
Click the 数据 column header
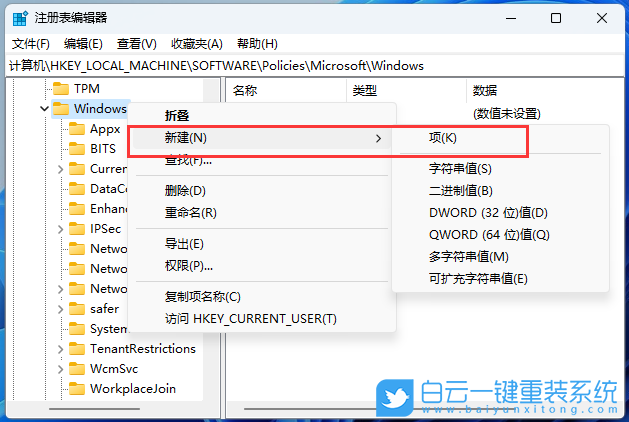[x=546, y=90]
